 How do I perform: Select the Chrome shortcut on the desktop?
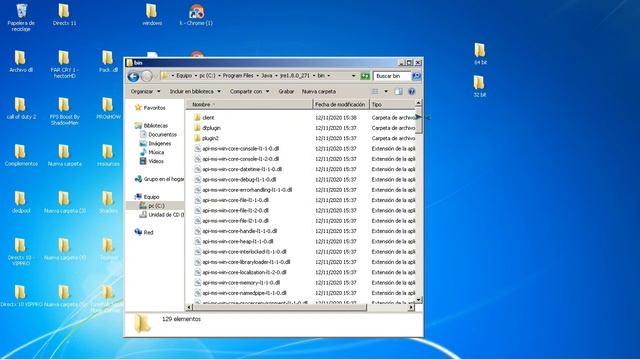(196, 15)
